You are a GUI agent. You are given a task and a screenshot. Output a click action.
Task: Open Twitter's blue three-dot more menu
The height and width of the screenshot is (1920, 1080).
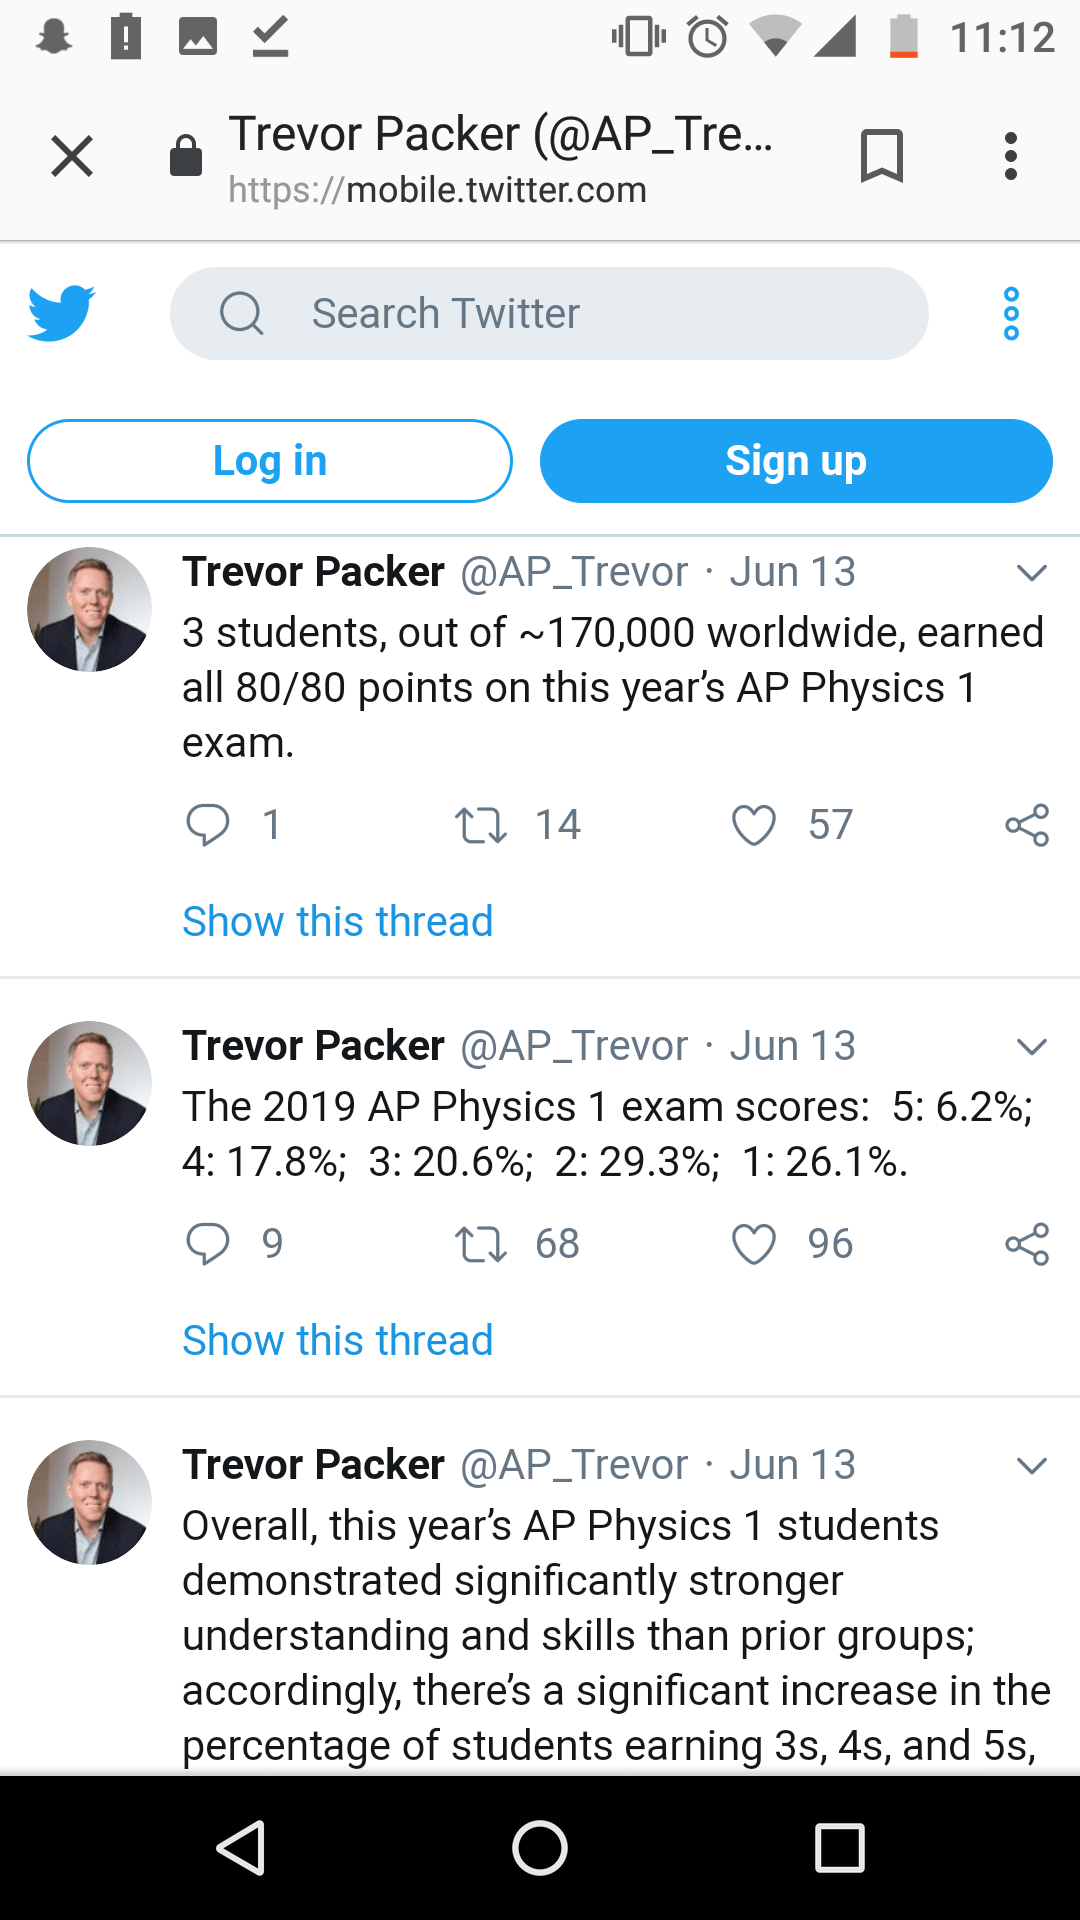pos(1011,313)
